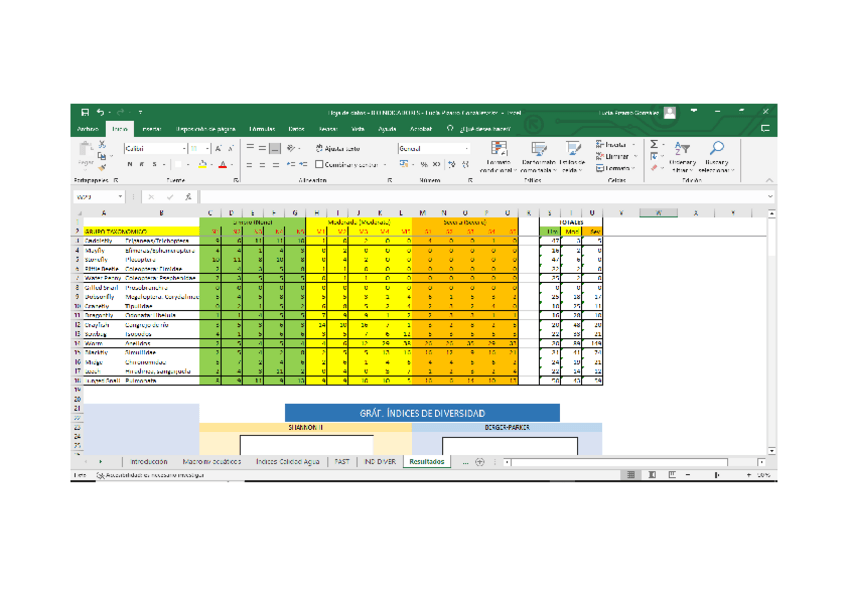
Task: Switch to the Datos ribbon tab
Action: pos(296,129)
